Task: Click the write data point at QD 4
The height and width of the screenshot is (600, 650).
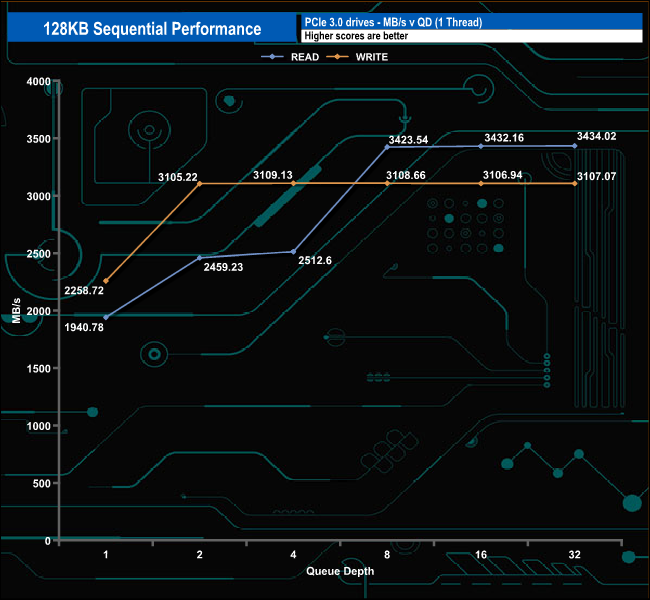Action: [293, 183]
